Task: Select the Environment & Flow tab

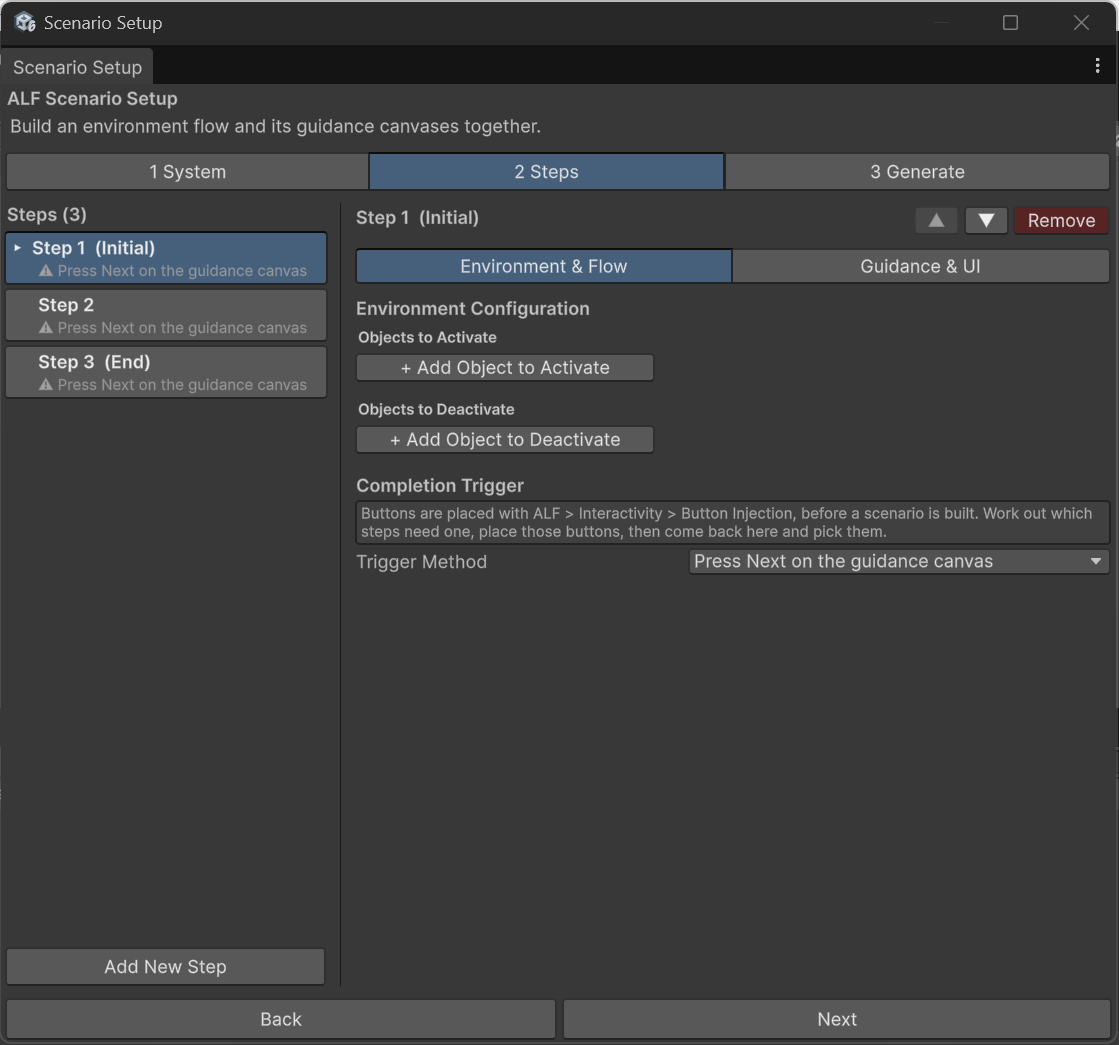Action: 544,266
